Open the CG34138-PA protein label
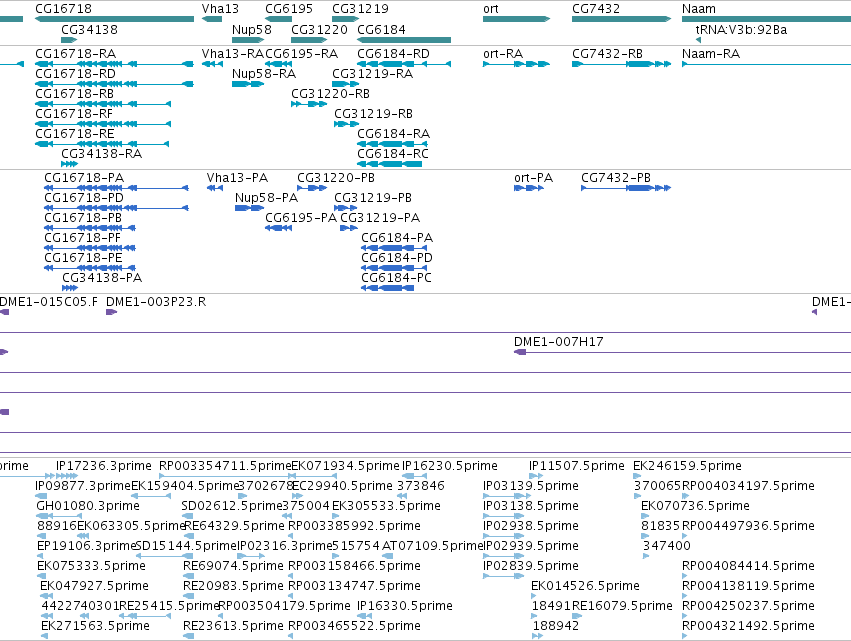This screenshot has width=851, height=641. pos(102,278)
